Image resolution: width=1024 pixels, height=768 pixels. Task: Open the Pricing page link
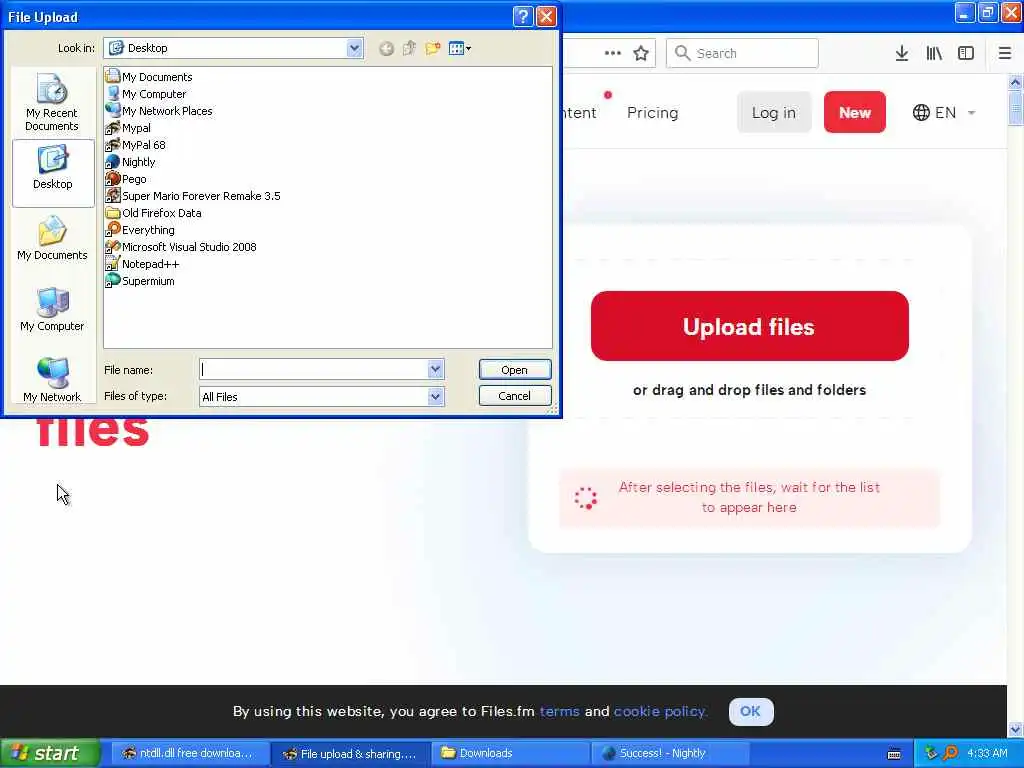pos(652,112)
